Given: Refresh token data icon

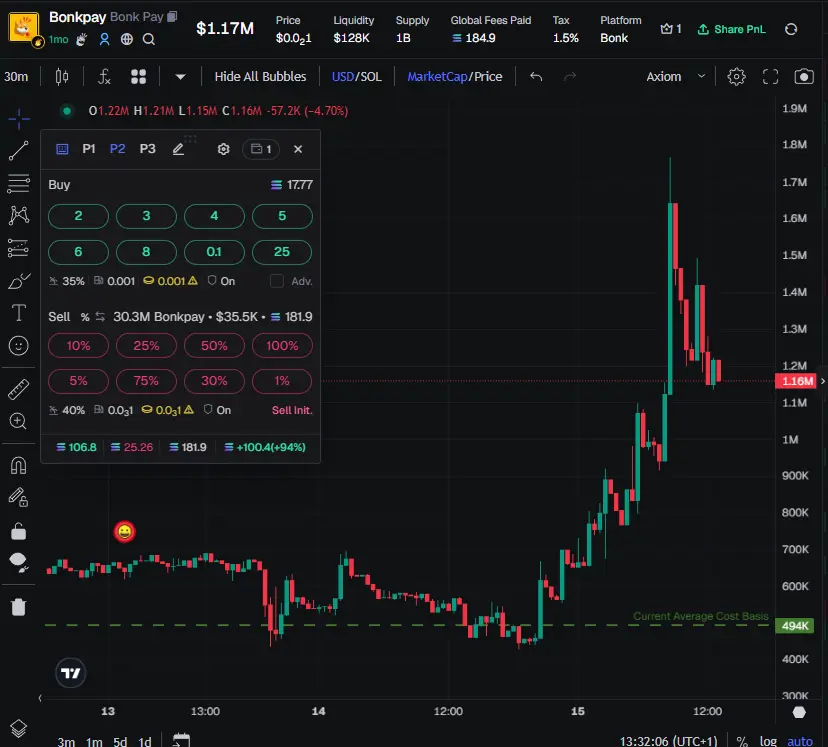Looking at the screenshot, I should click(x=791, y=30).
